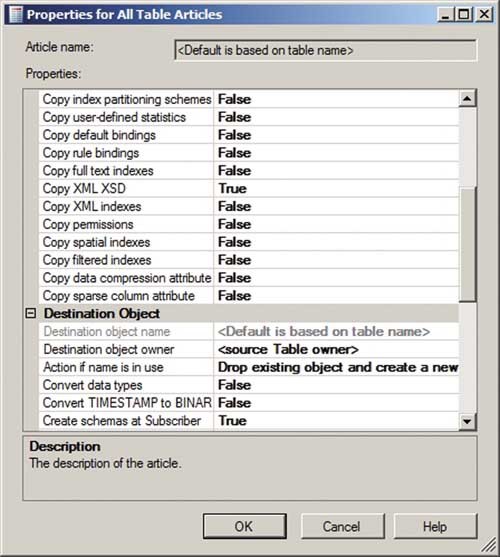Screen dimensions: 500x557
Task: Select Action if name is in use value
Action: click(336, 367)
